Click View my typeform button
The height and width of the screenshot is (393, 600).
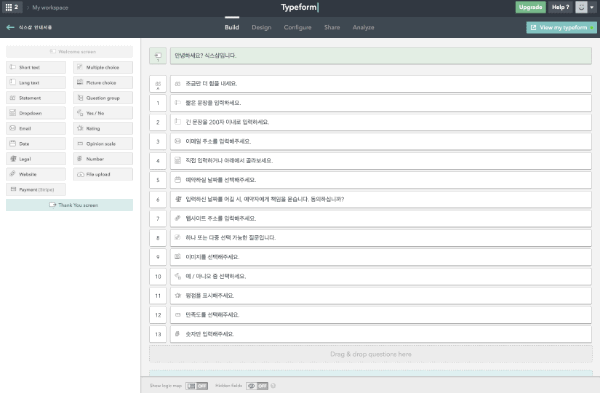(x=561, y=28)
